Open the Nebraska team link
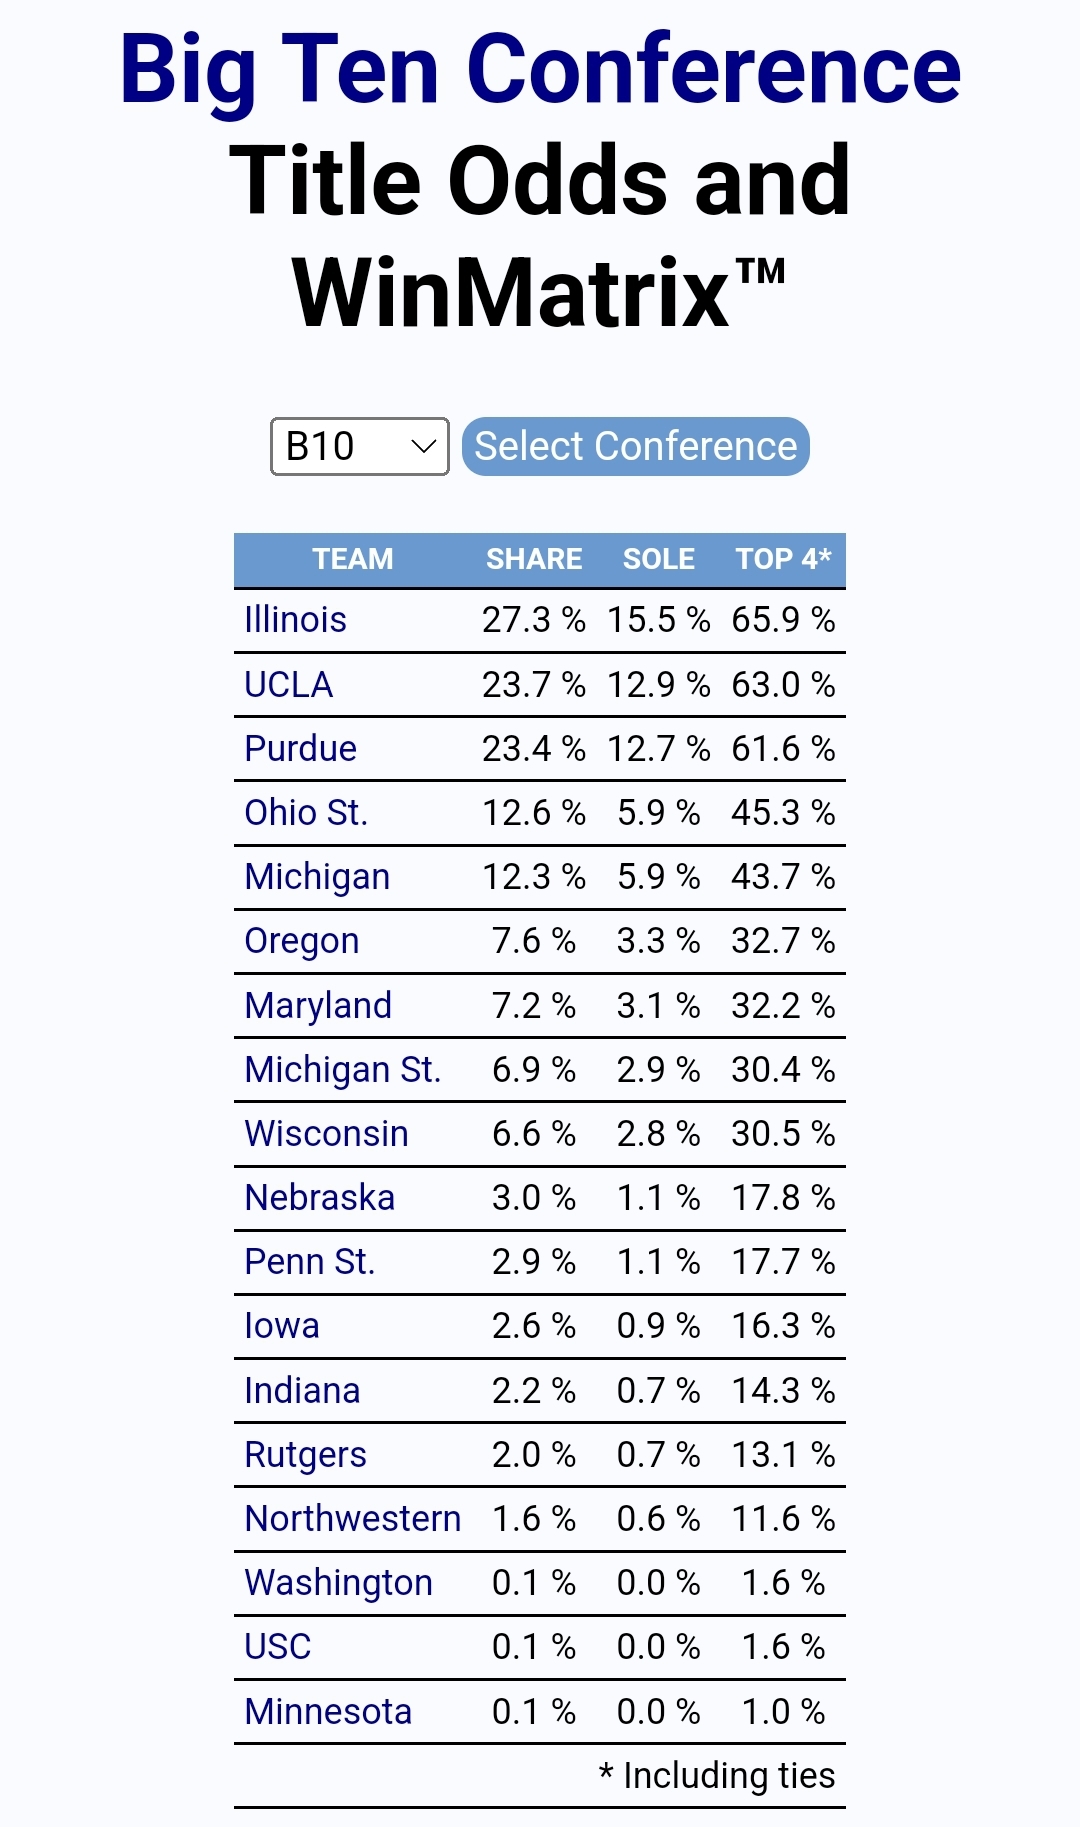 (319, 1198)
